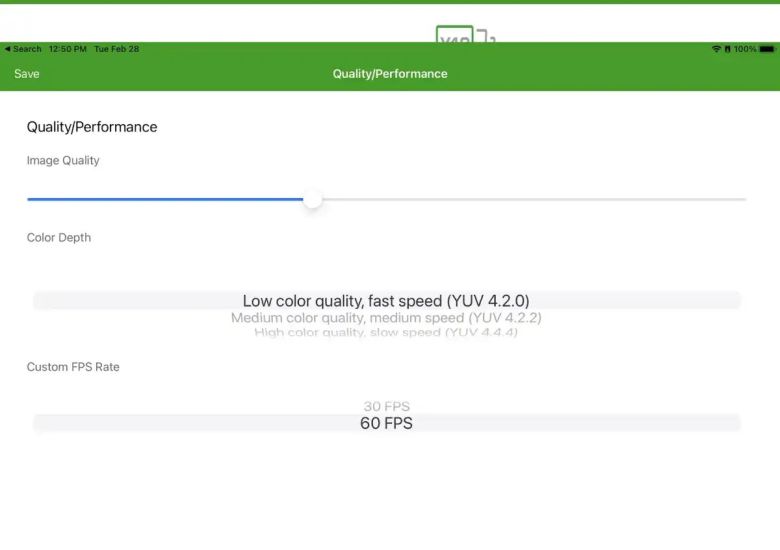Image resolution: width=780 pixels, height=550 pixels.
Task: Pick High color quality, slow speed
Action: pos(386,333)
